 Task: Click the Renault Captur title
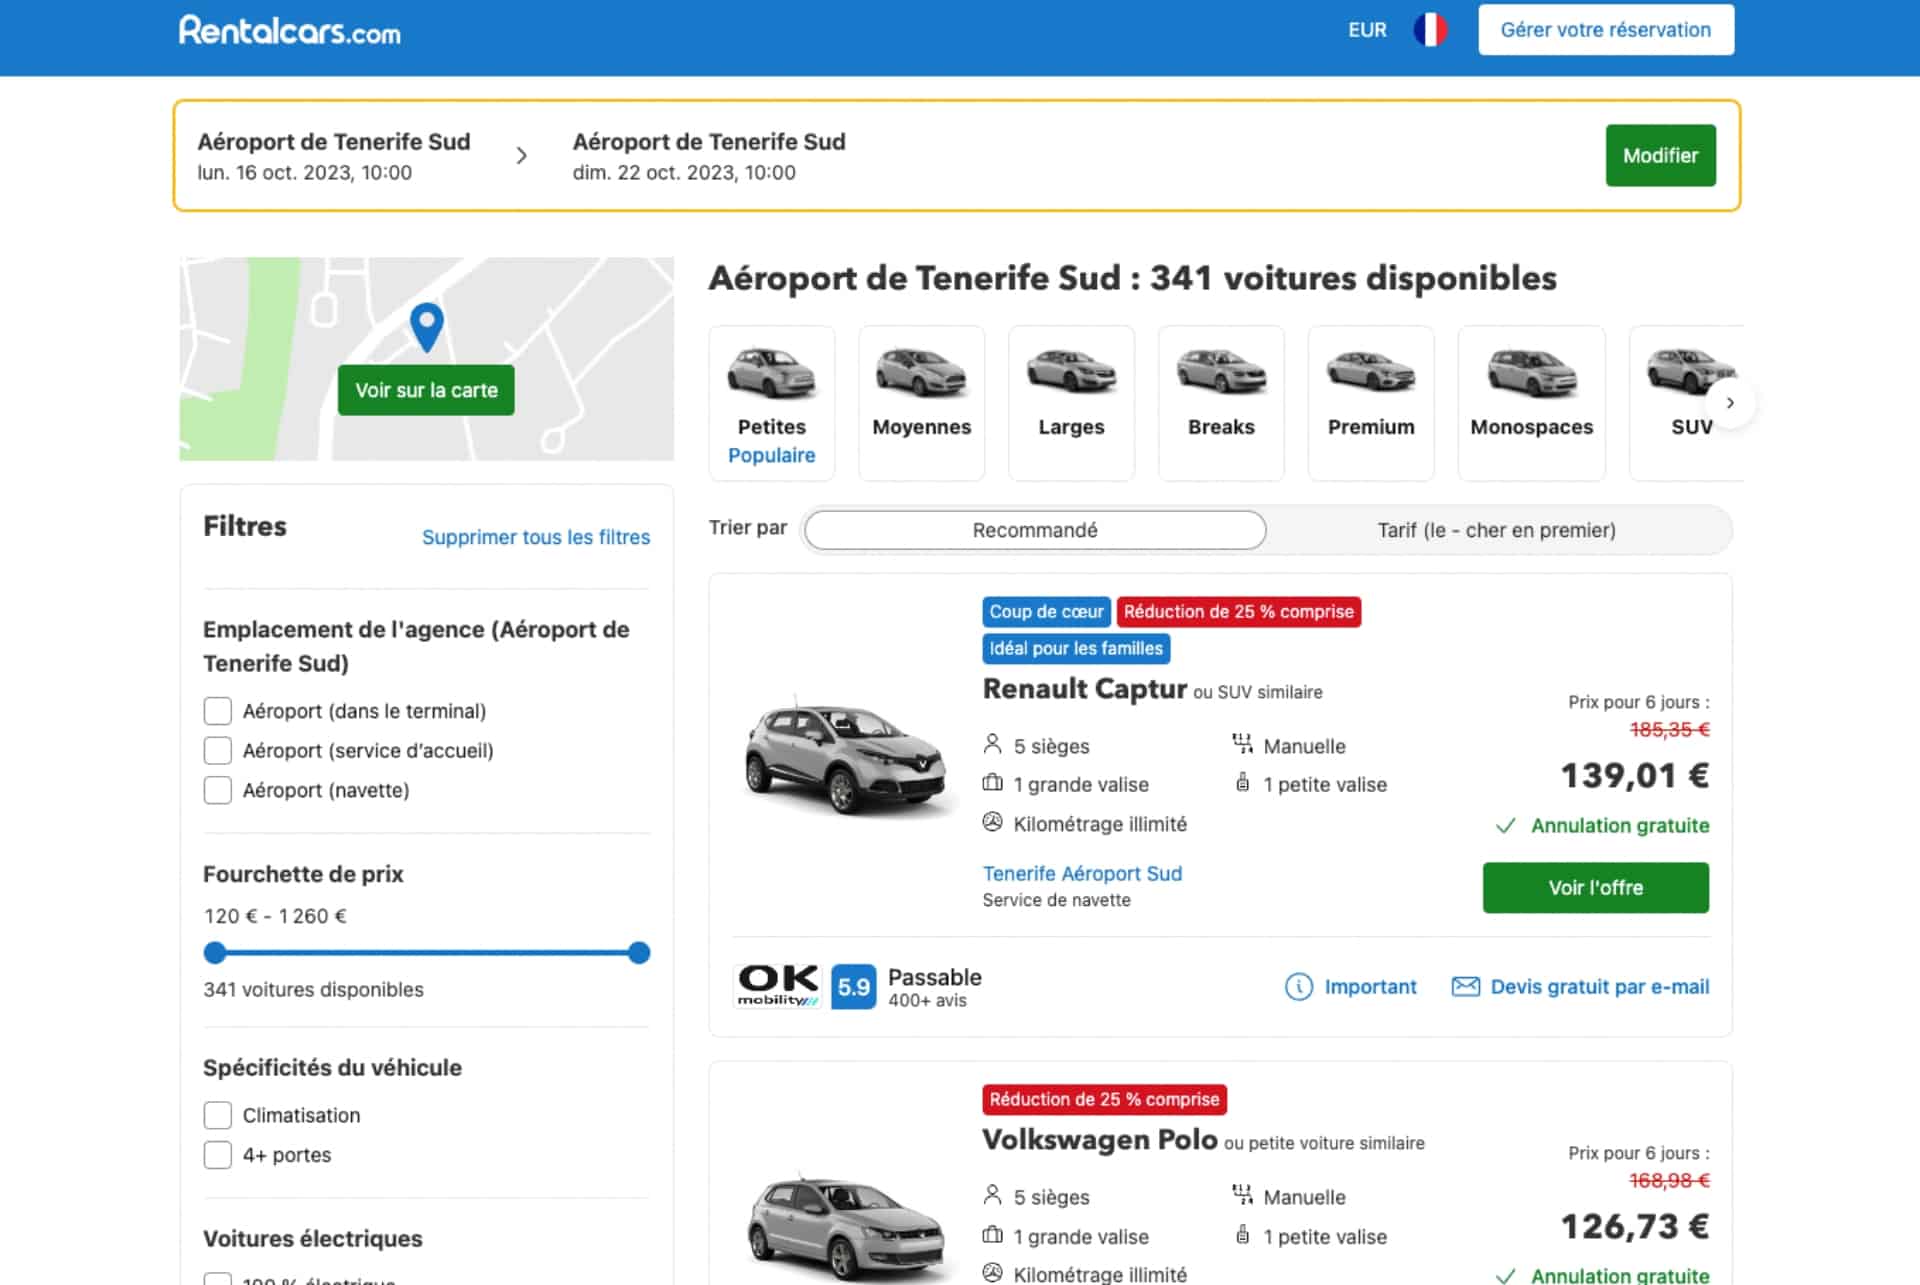[x=1085, y=689]
